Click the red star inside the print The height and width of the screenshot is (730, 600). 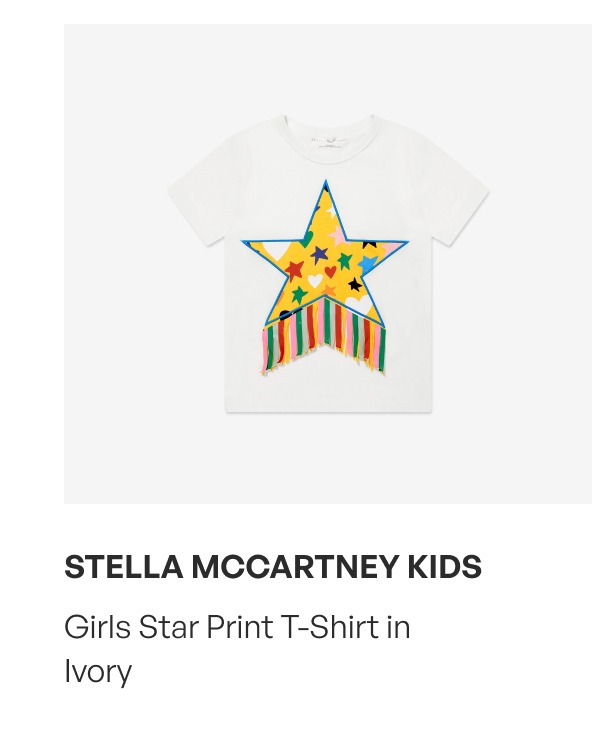(294, 269)
